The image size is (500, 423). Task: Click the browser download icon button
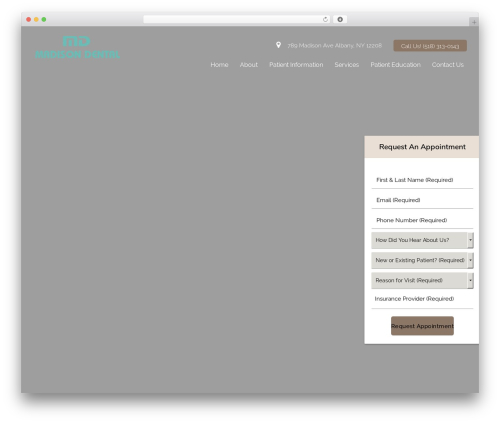click(x=340, y=19)
